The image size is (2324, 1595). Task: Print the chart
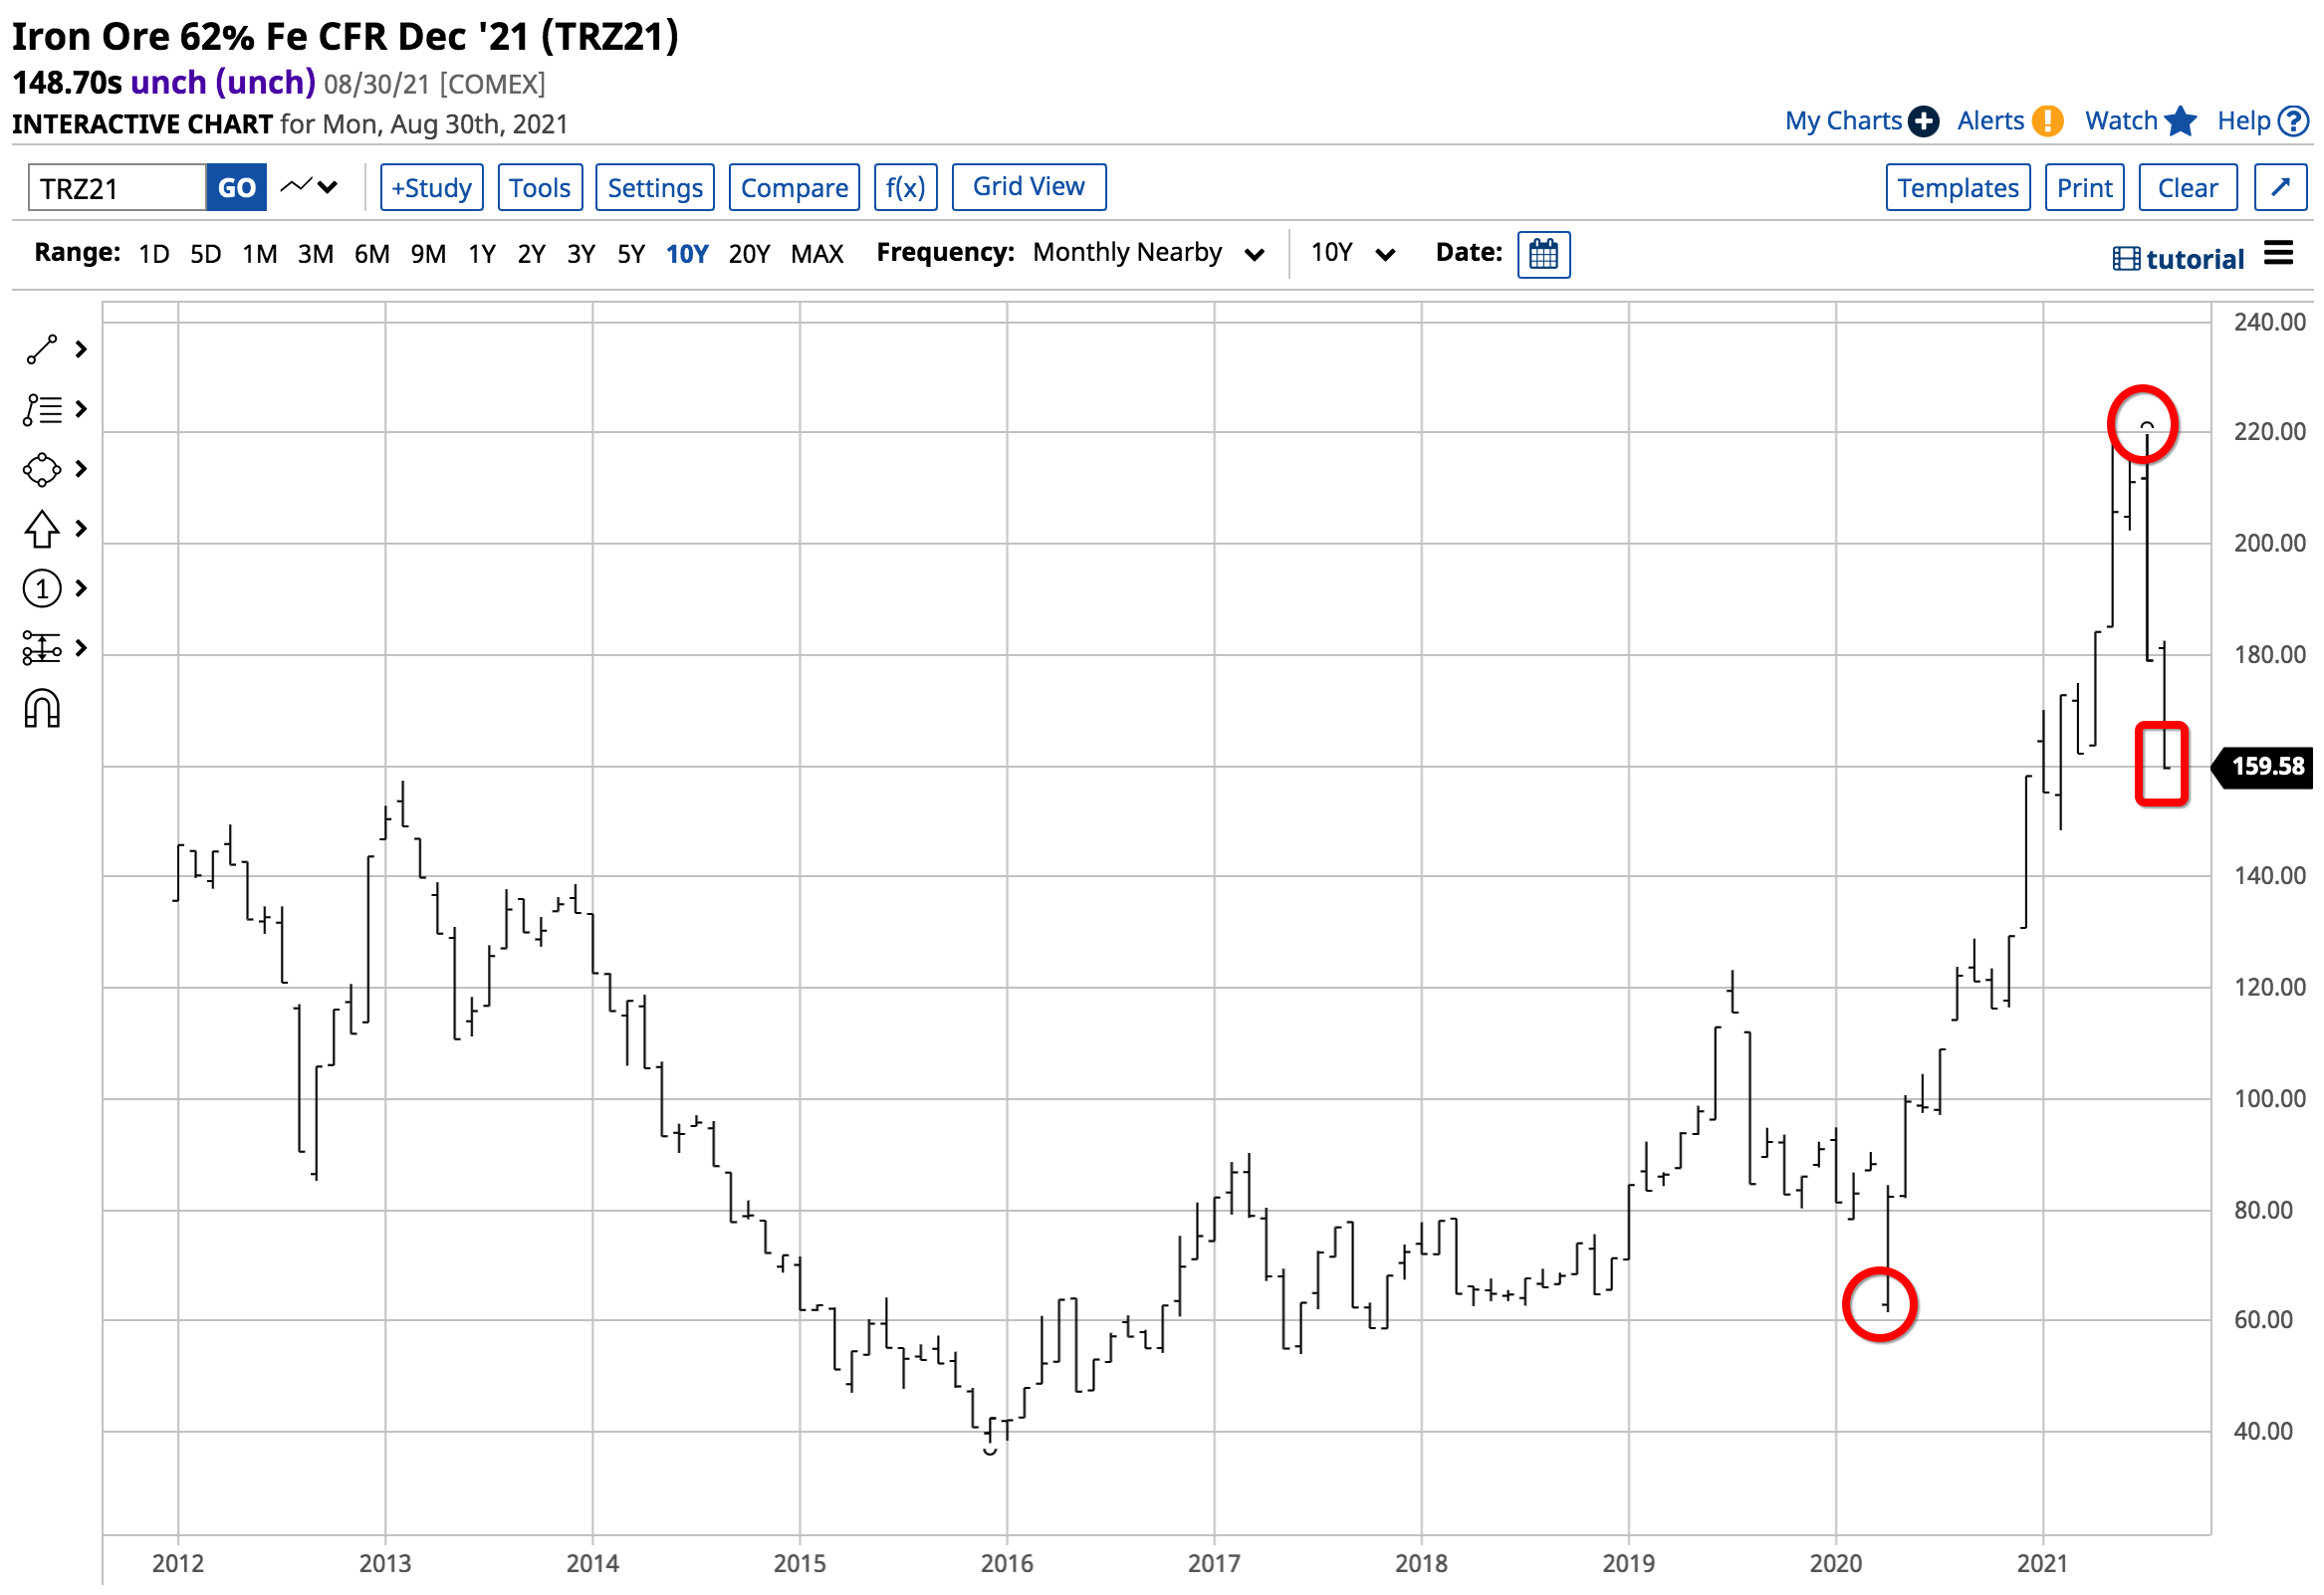coord(2085,188)
